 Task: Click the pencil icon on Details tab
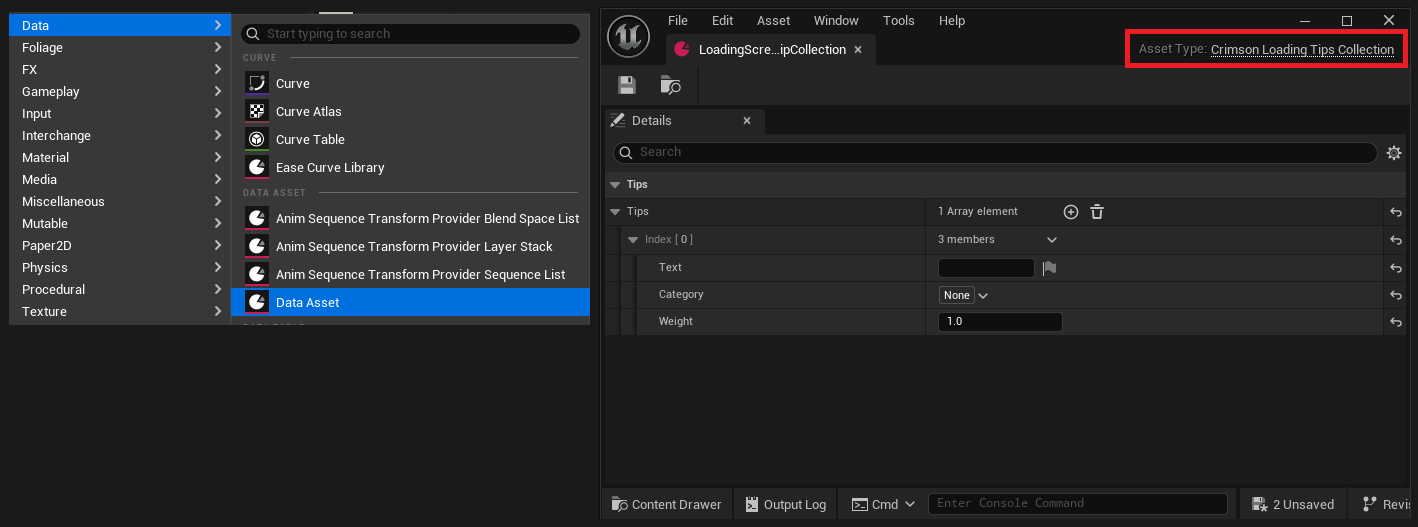click(x=618, y=120)
